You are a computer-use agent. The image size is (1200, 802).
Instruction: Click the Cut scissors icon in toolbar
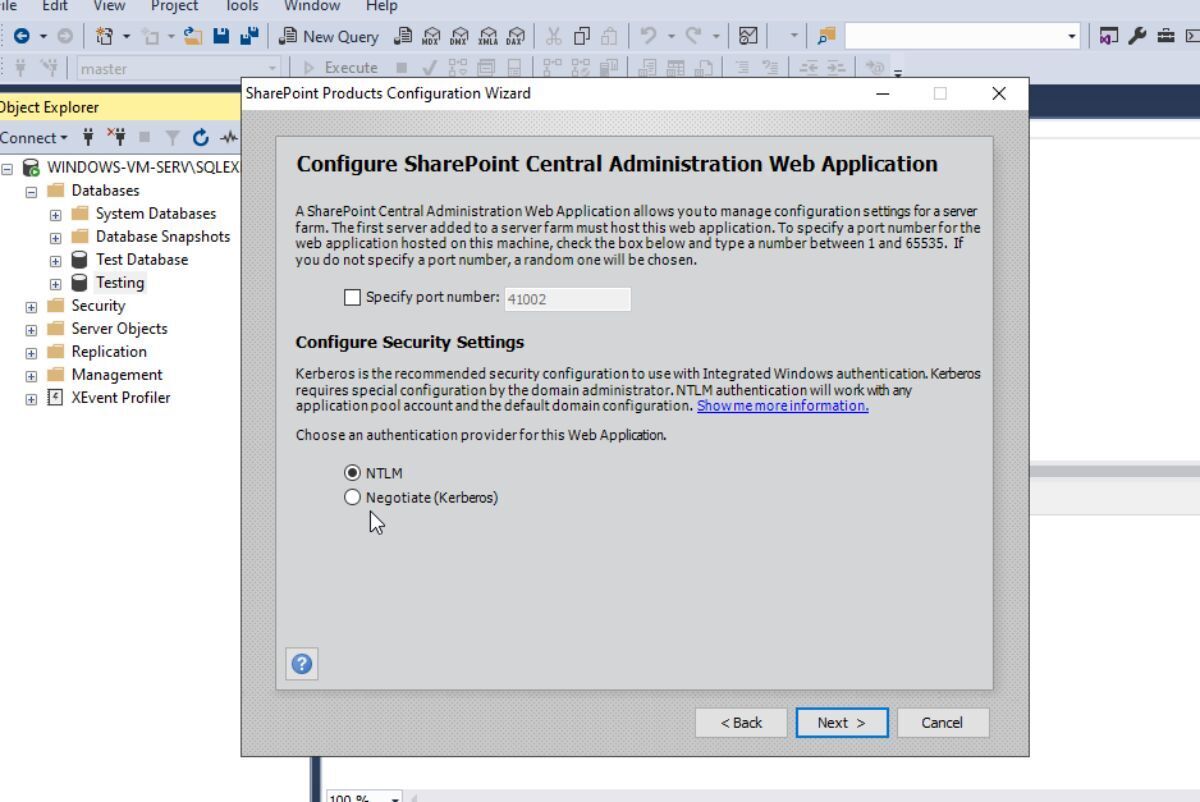pyautogui.click(x=553, y=36)
